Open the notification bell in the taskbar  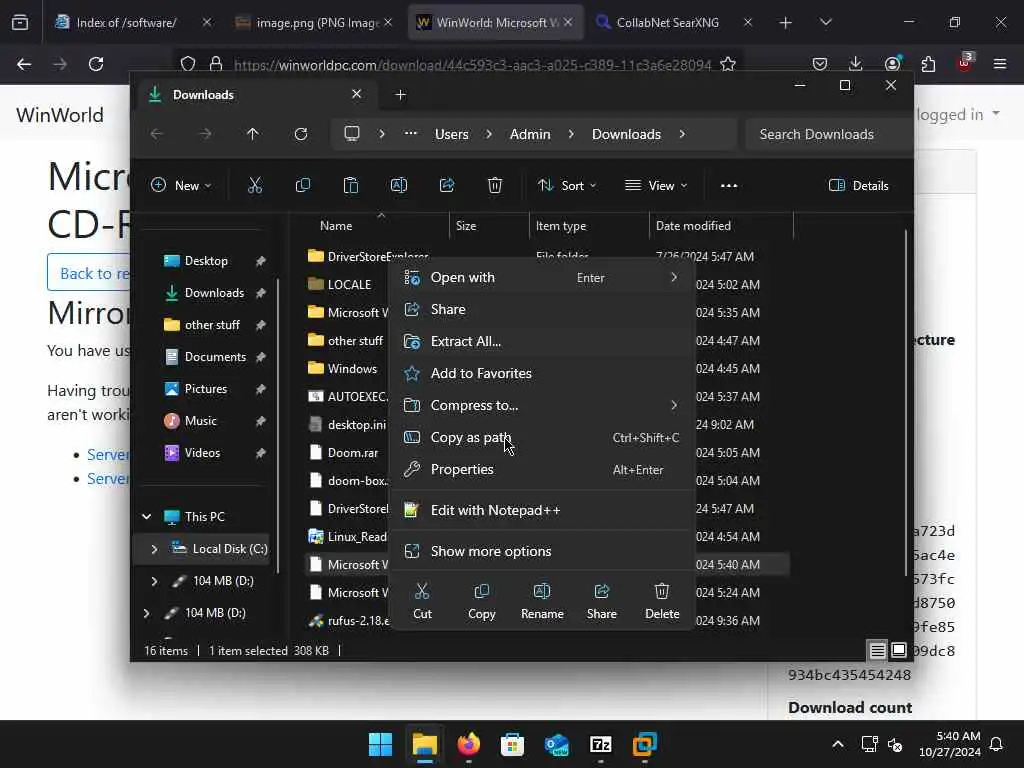[x=997, y=744]
